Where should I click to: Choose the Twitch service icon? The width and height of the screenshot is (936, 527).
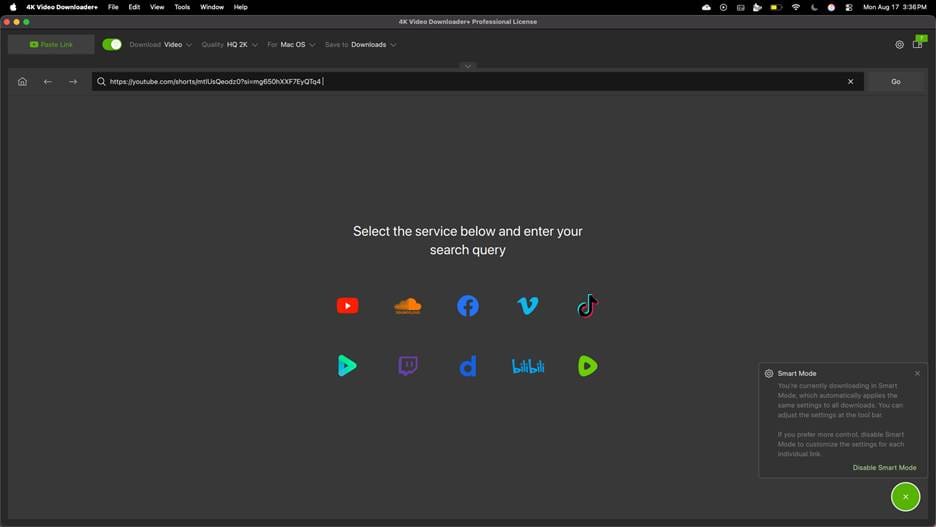tap(408, 366)
